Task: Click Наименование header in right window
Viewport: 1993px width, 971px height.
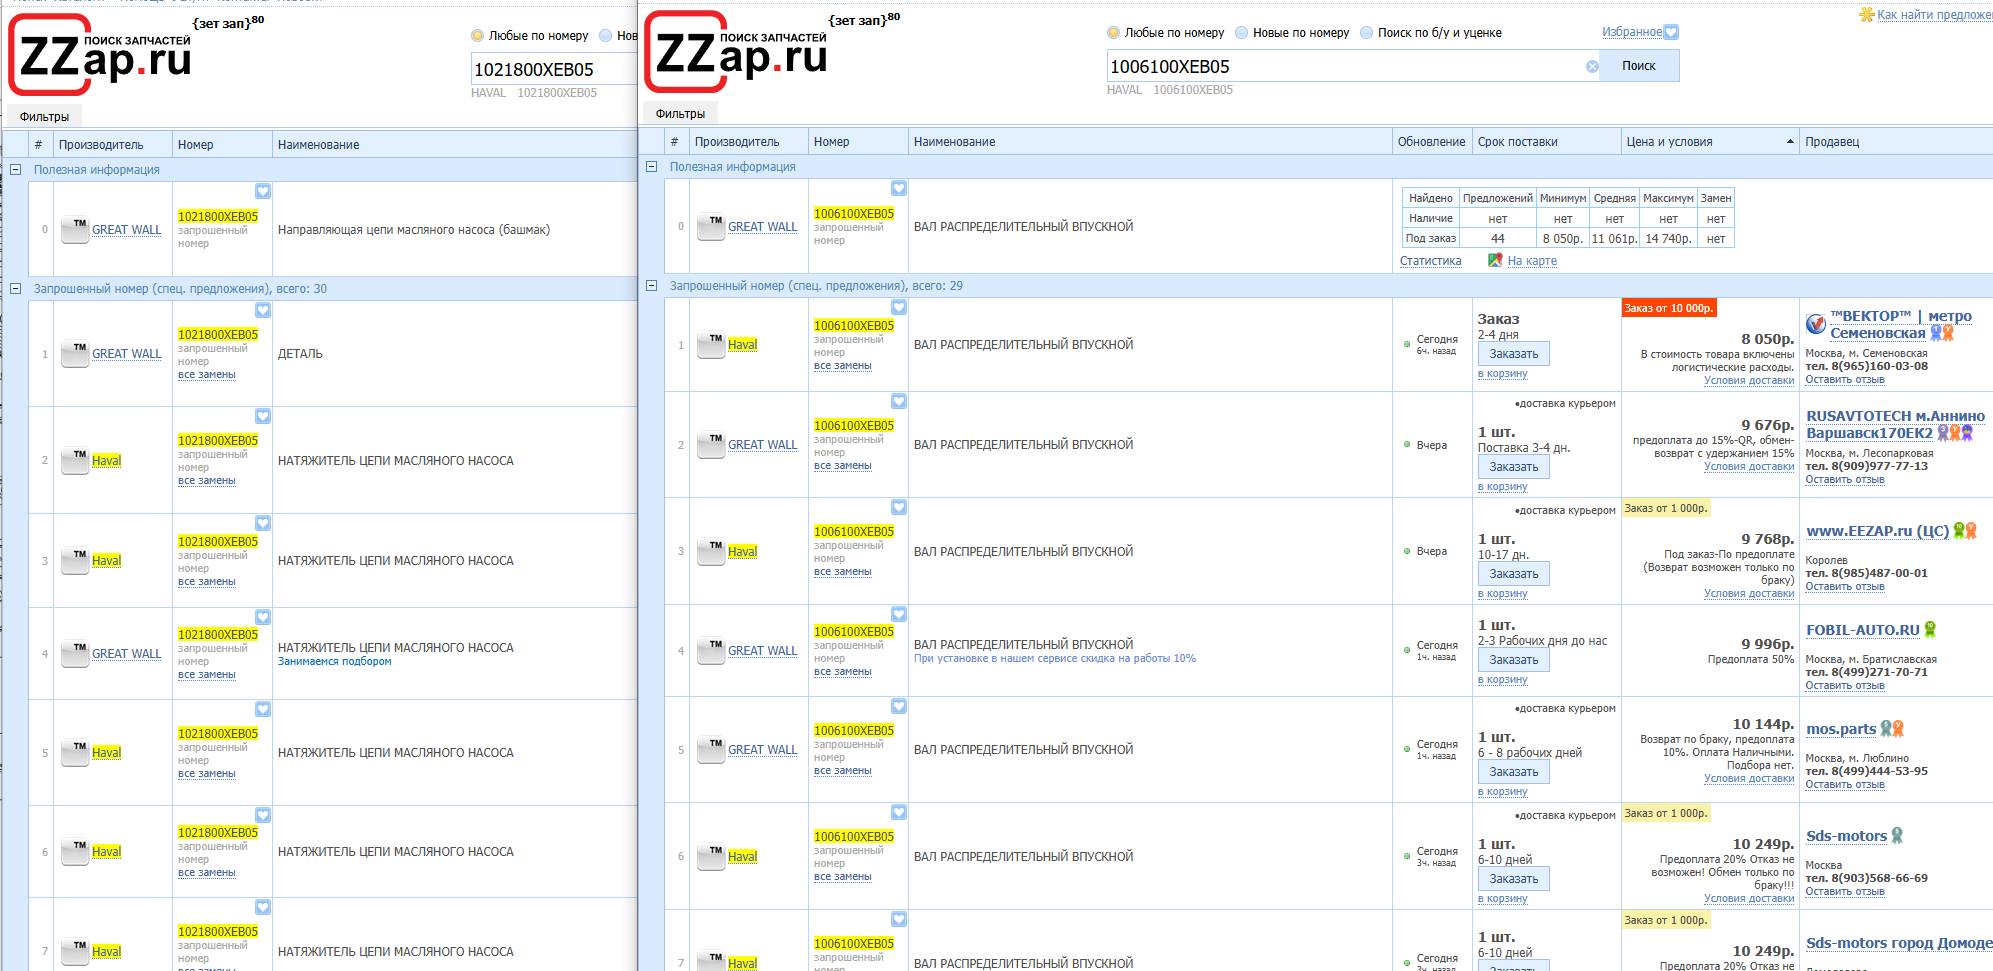Action: pos(1150,142)
